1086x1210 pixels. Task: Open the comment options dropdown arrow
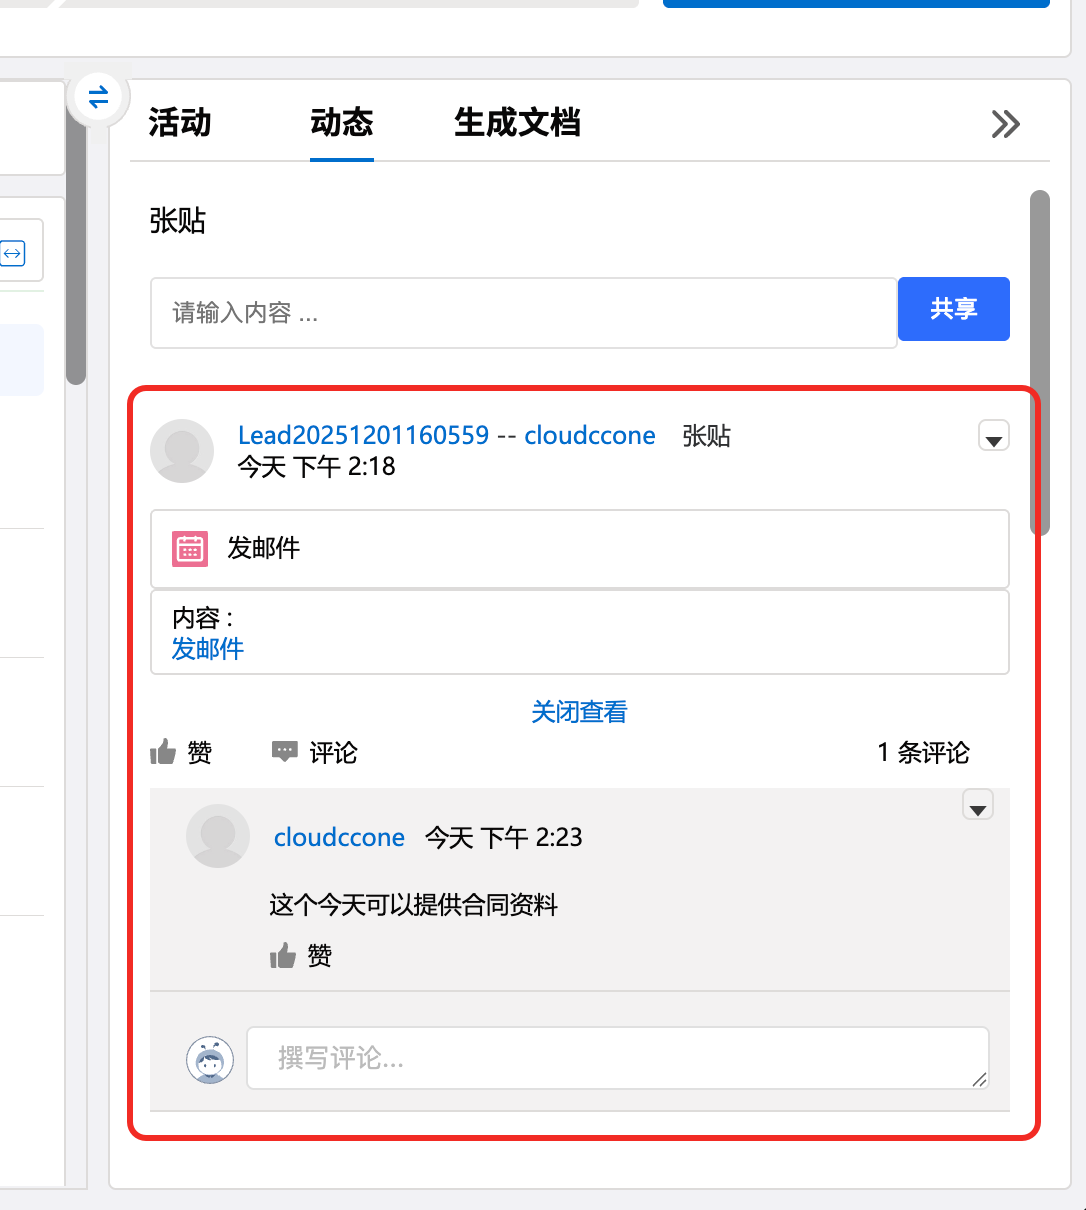click(x=977, y=806)
